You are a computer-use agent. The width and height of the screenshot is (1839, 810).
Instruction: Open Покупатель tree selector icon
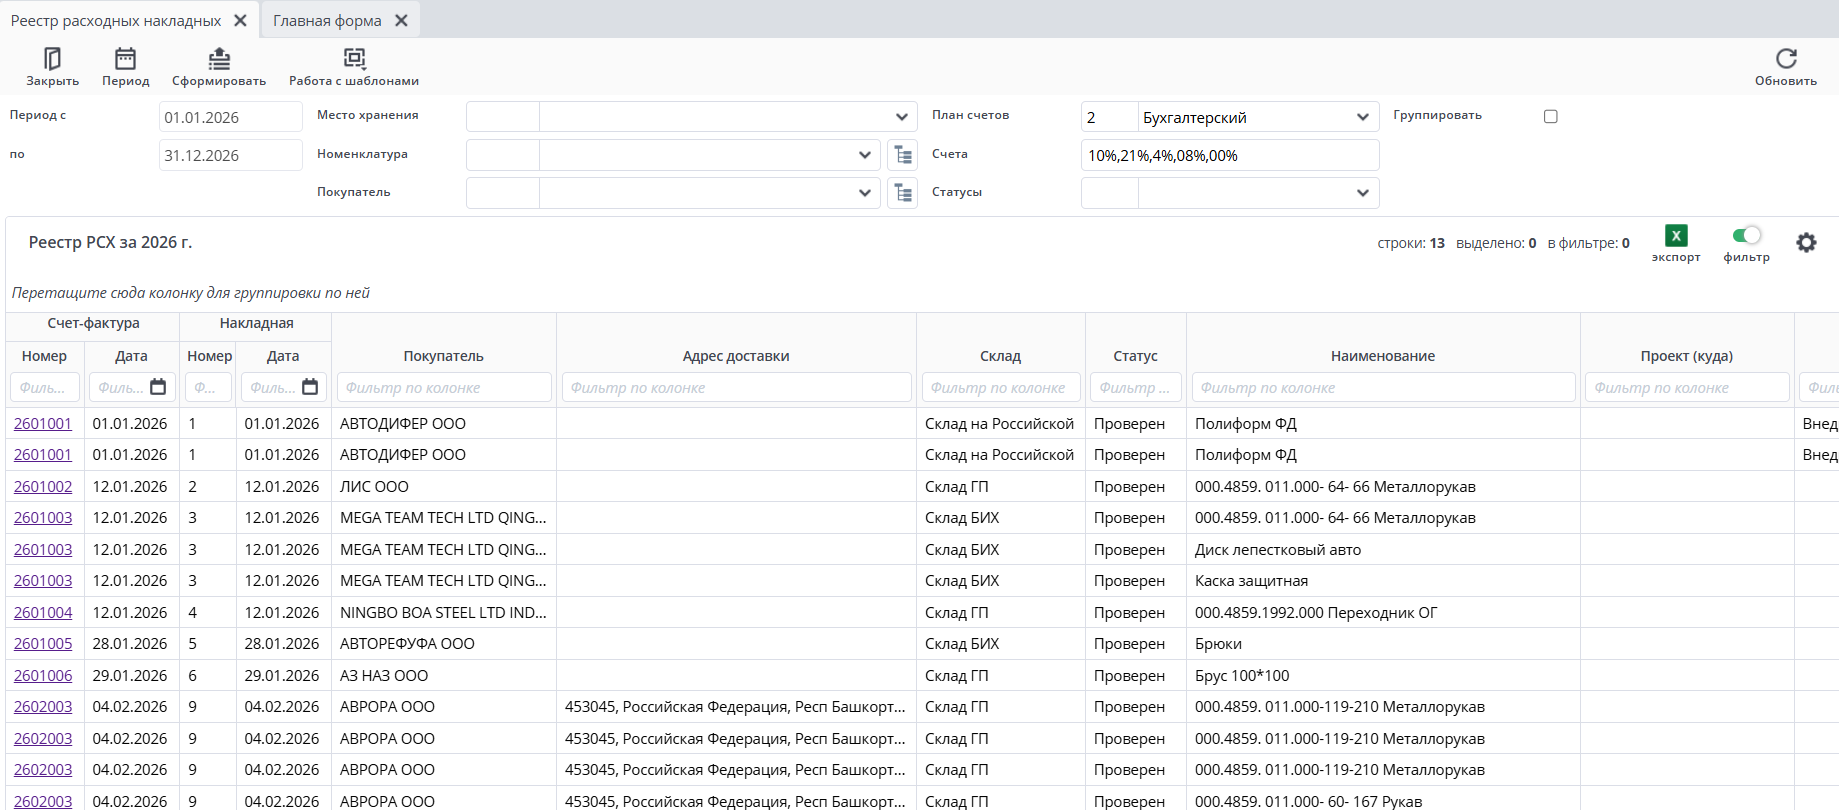[903, 193]
